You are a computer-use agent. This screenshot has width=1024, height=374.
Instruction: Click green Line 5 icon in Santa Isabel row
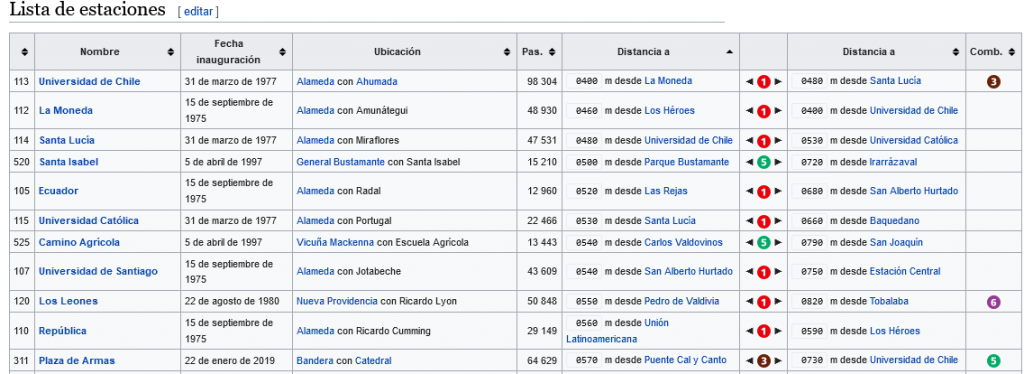(x=763, y=162)
